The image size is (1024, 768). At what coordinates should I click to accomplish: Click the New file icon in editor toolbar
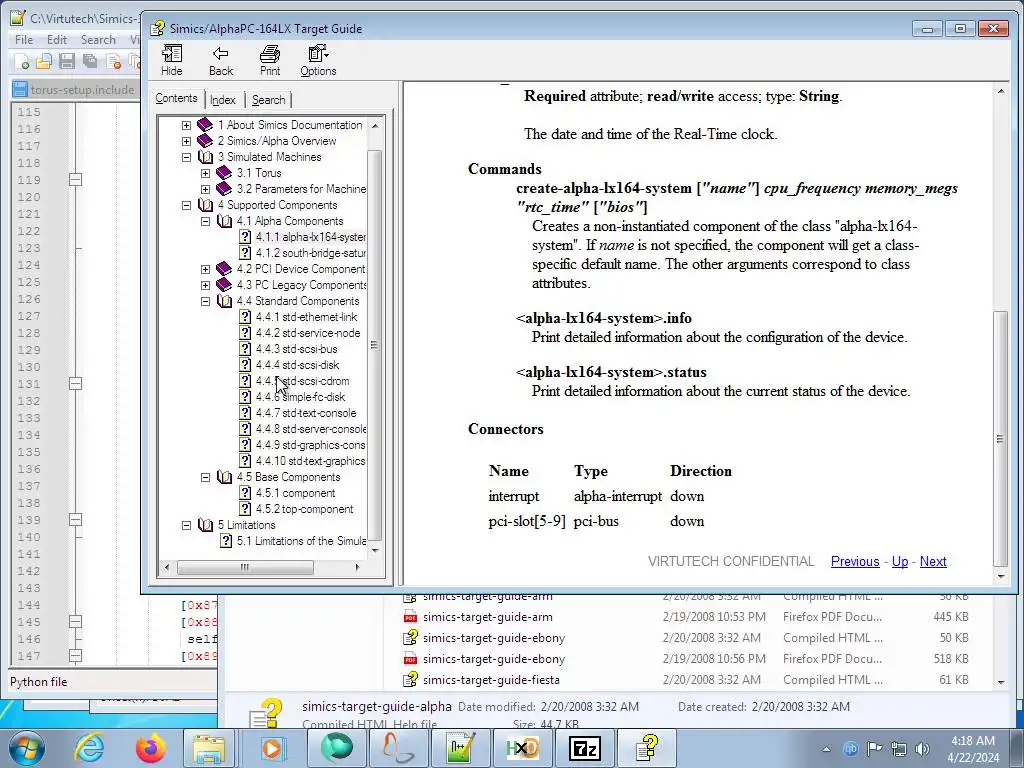pyautogui.click(x=22, y=62)
